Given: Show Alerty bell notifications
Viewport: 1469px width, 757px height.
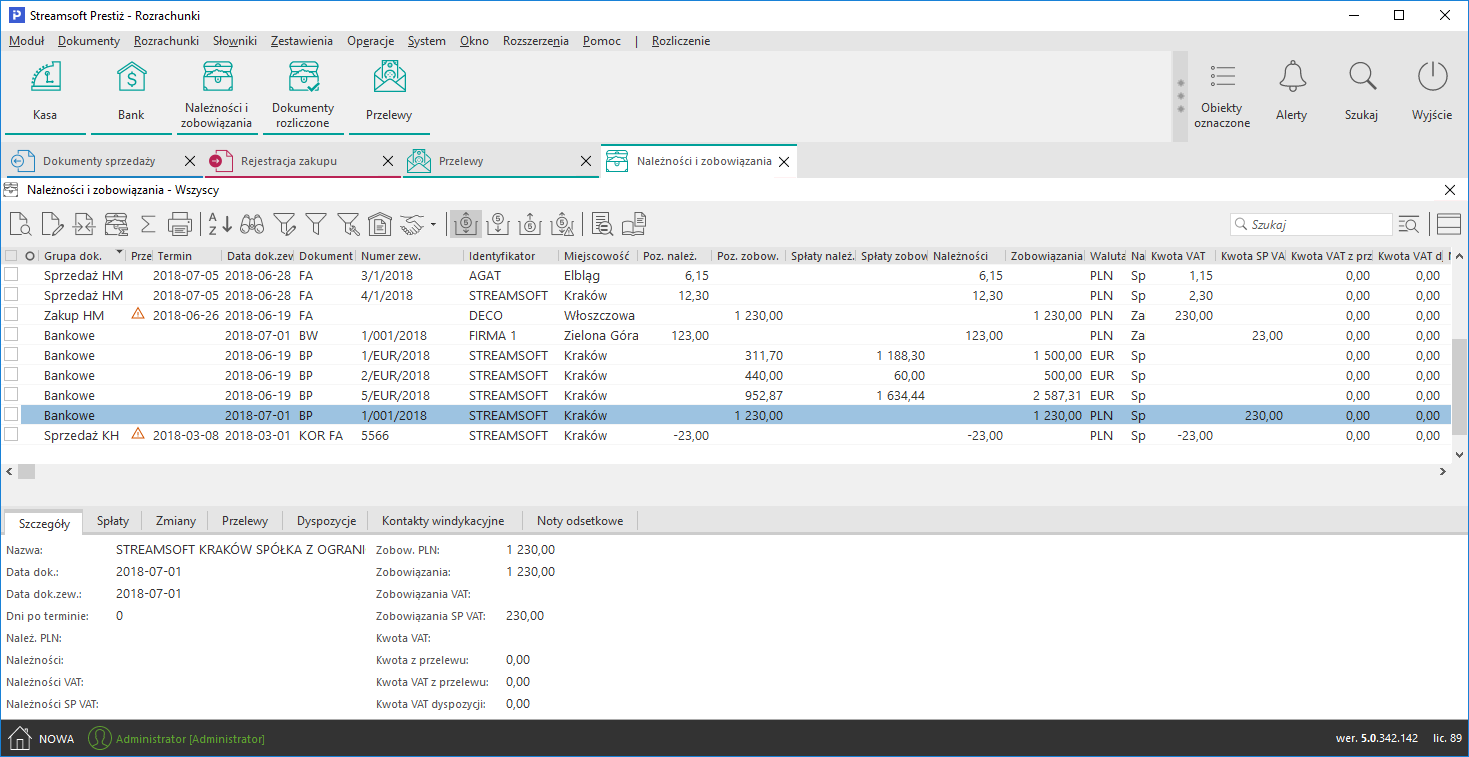Looking at the screenshot, I should (x=1292, y=91).
